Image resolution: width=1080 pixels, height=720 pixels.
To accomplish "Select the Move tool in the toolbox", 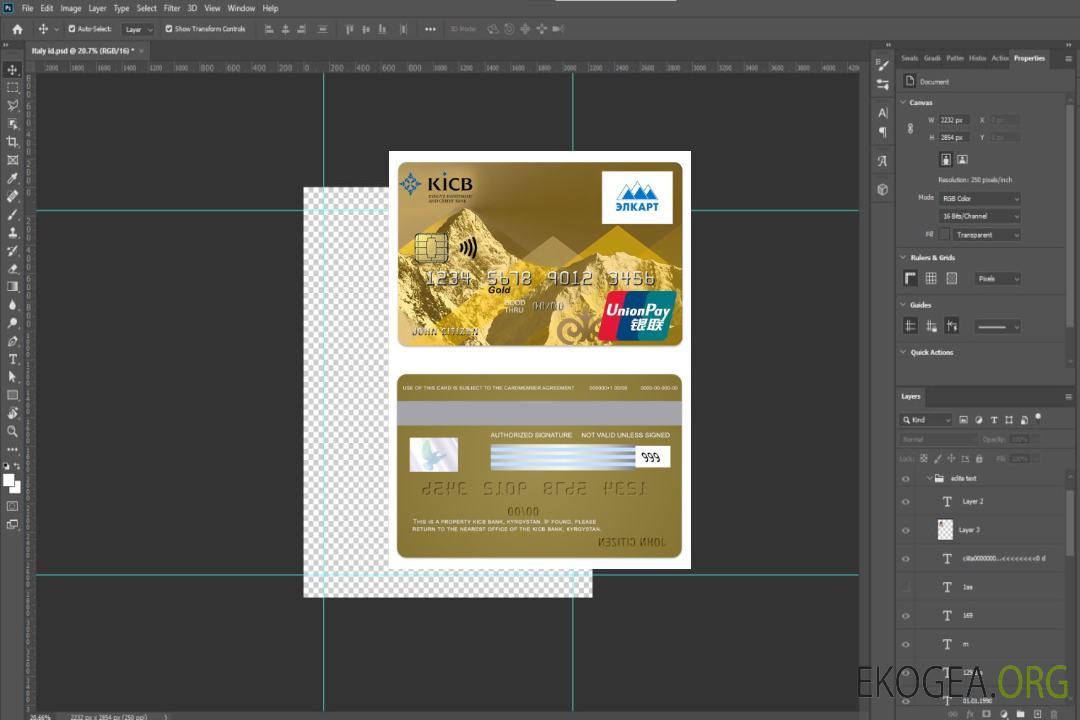I will pyautogui.click(x=12, y=70).
